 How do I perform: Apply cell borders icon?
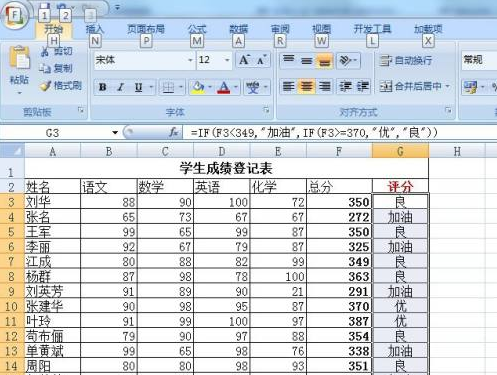(168, 88)
